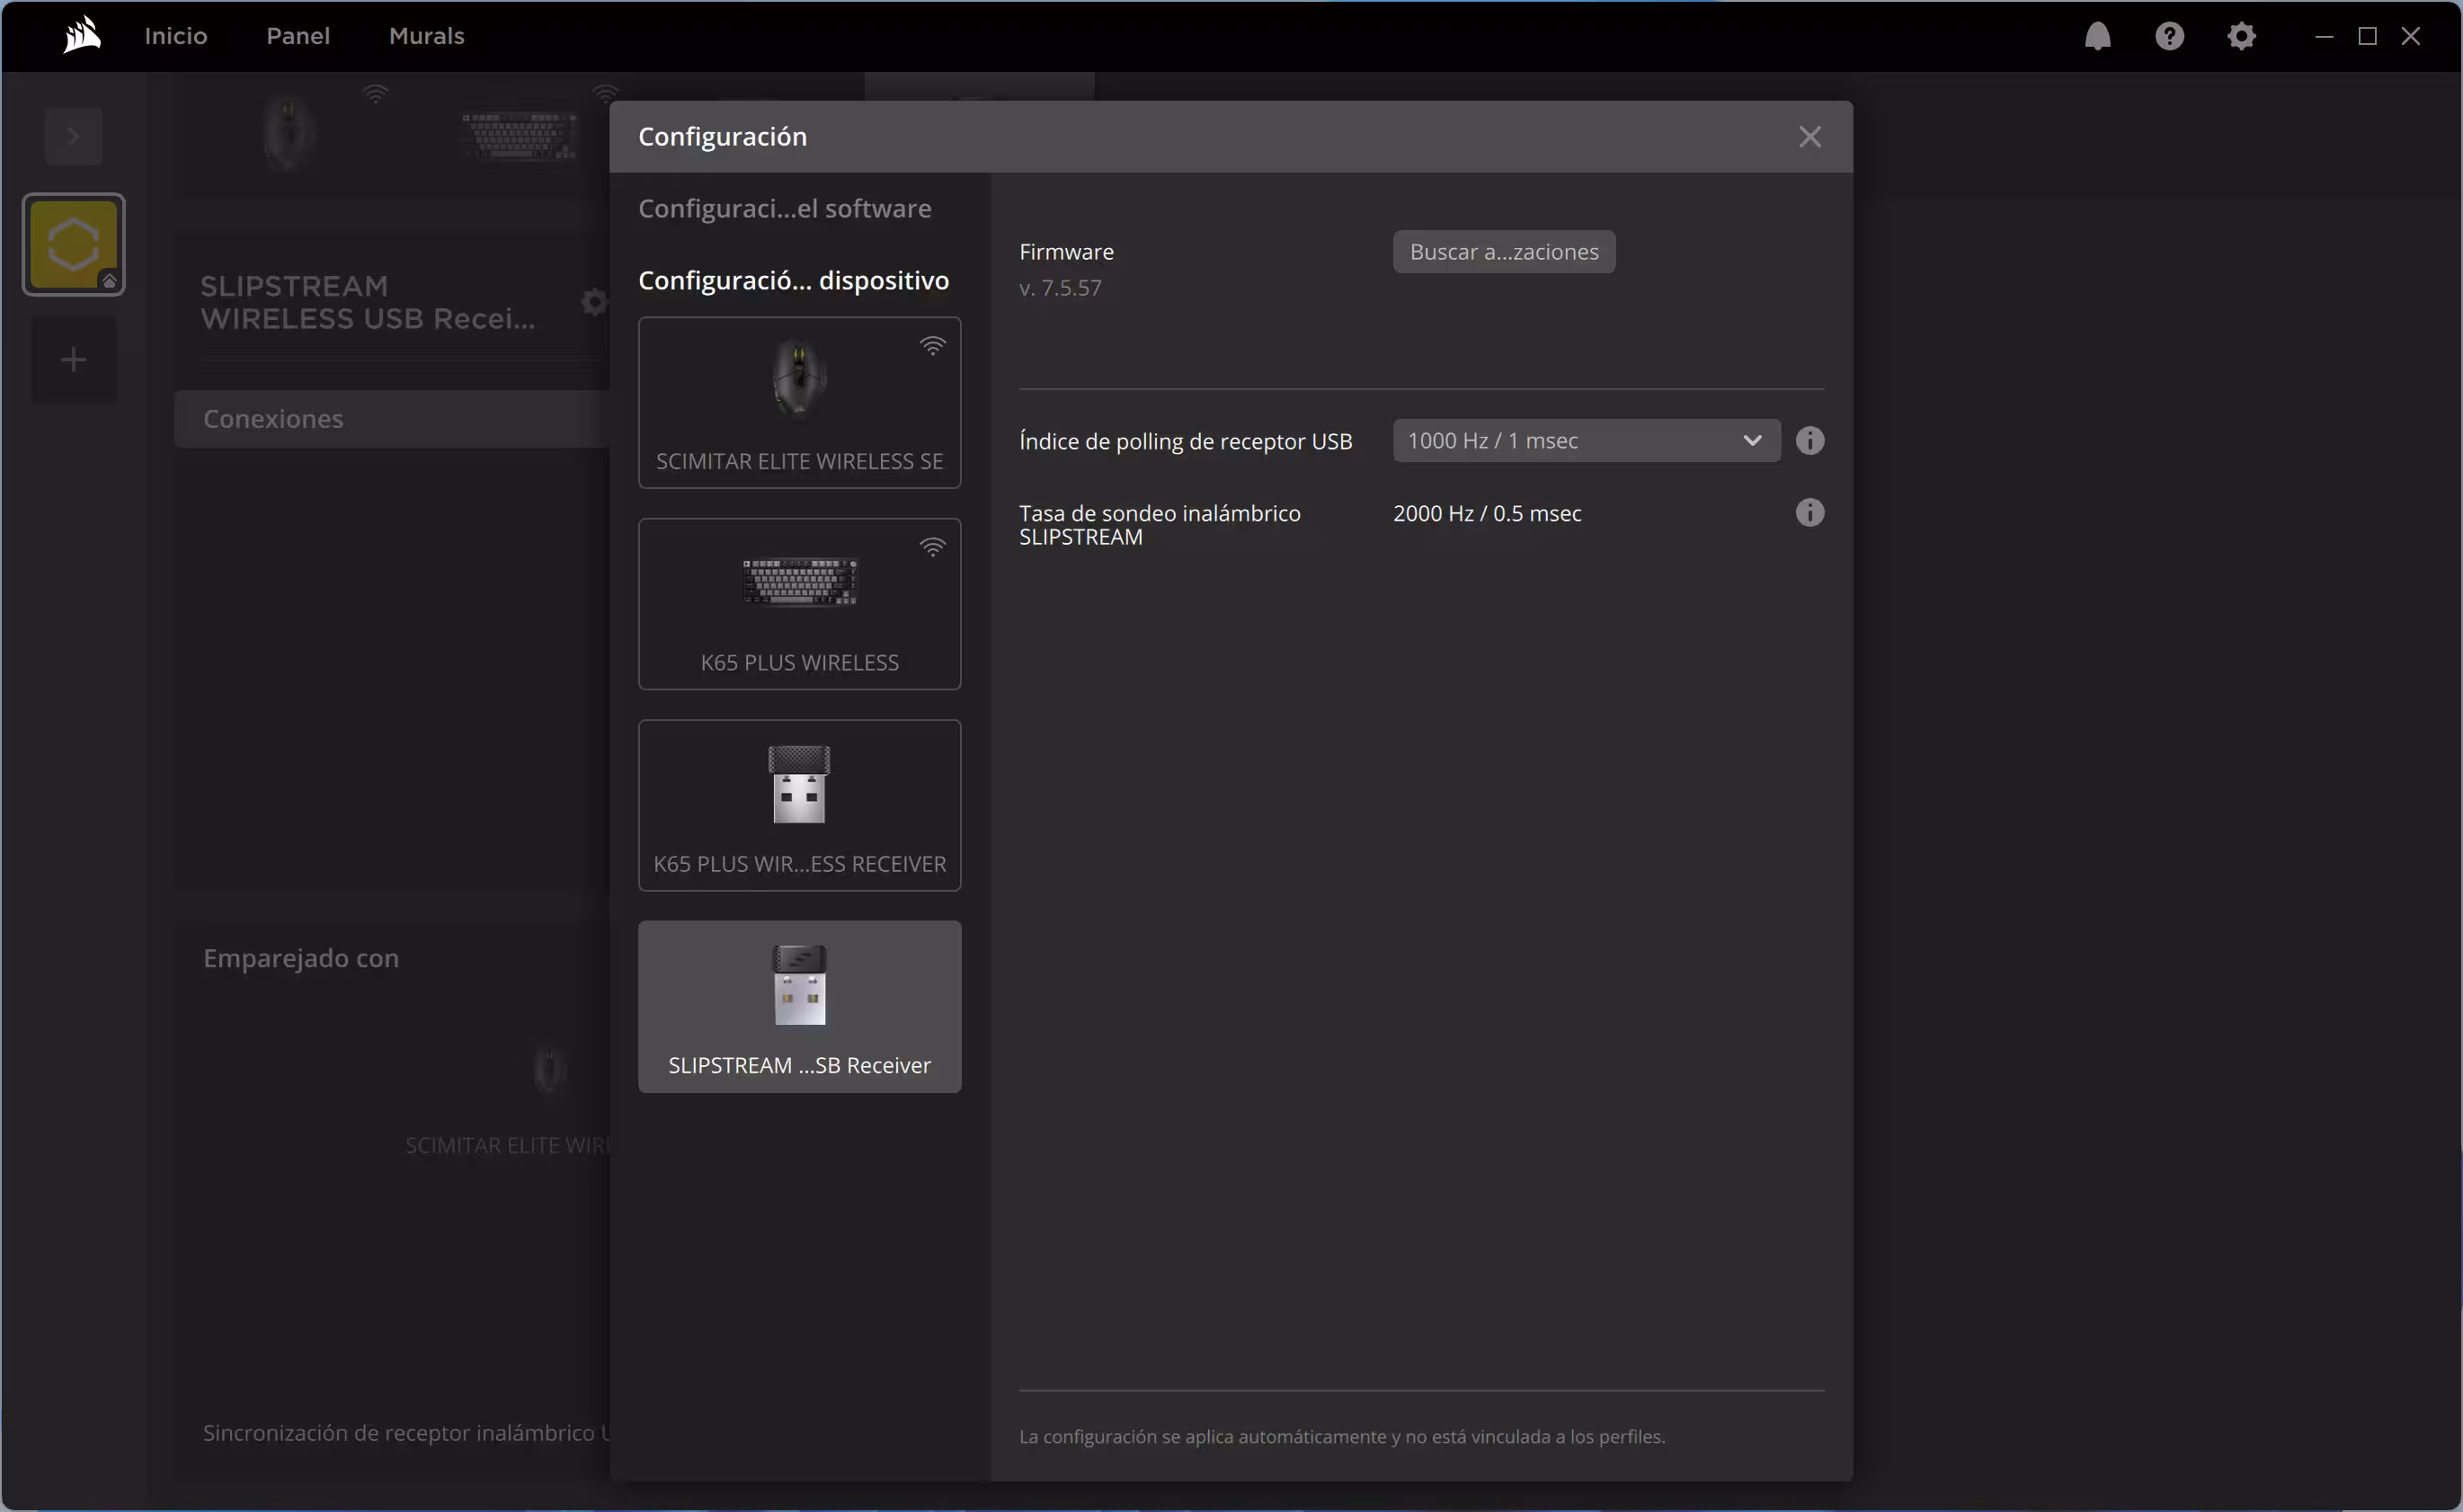Open the notifications bell

2097,36
